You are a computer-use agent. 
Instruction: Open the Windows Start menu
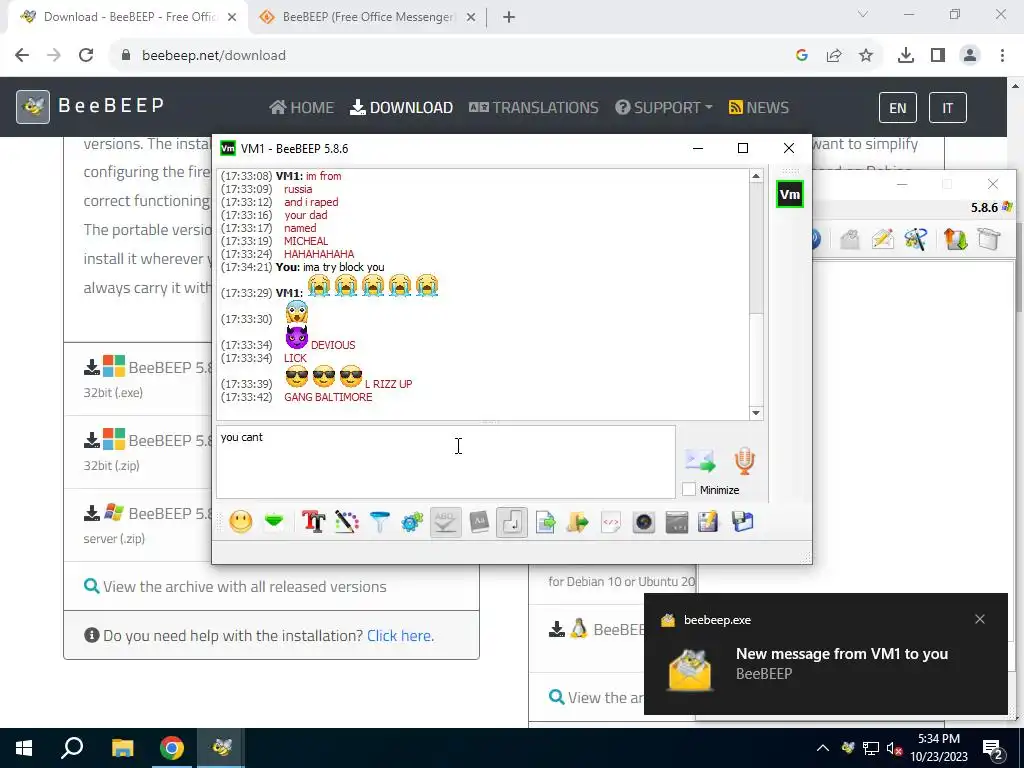24,748
